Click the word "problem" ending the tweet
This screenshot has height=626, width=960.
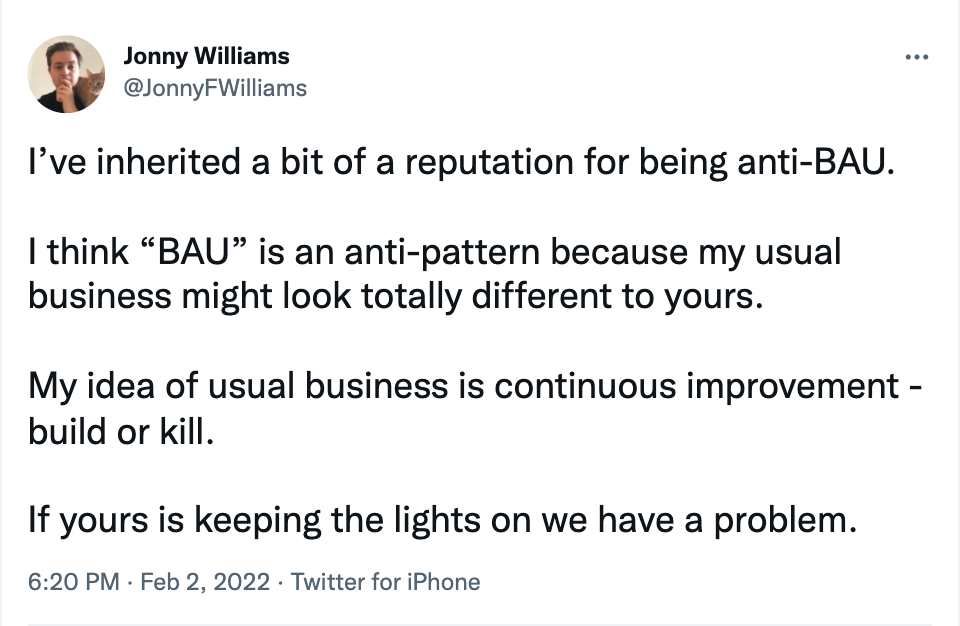tap(780, 521)
